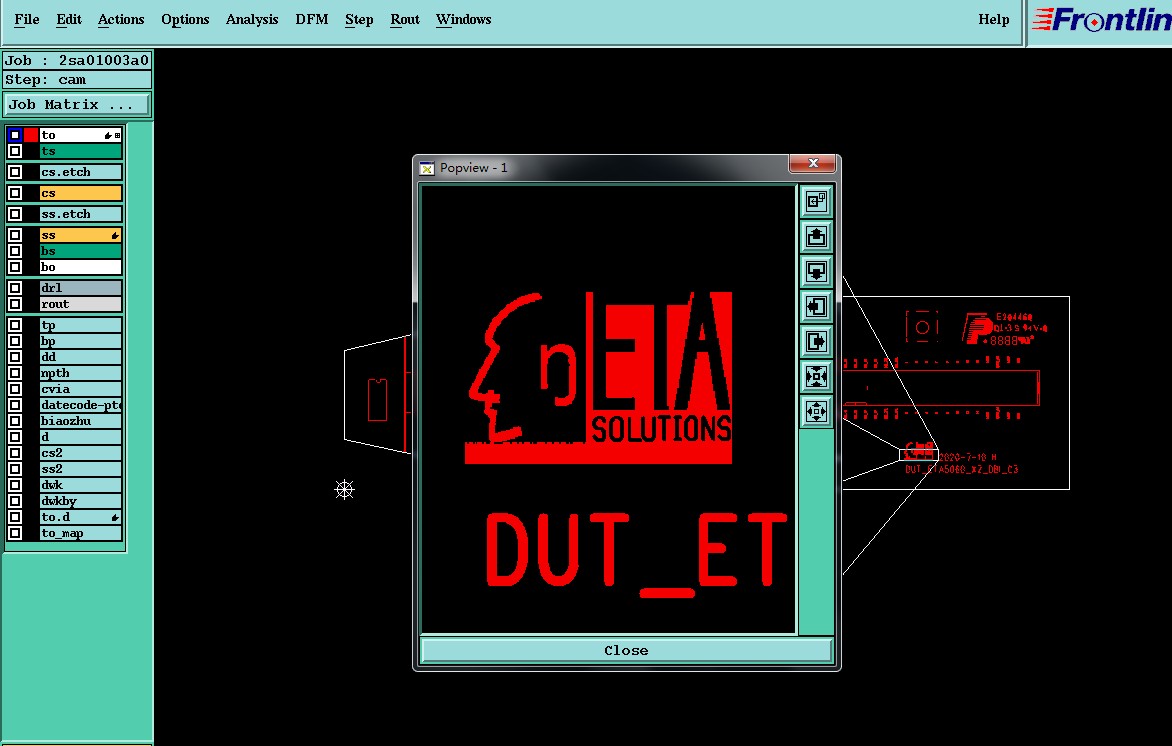Screen dimensions: 1172x746
Task: Open the Options menu
Action: 185,19
